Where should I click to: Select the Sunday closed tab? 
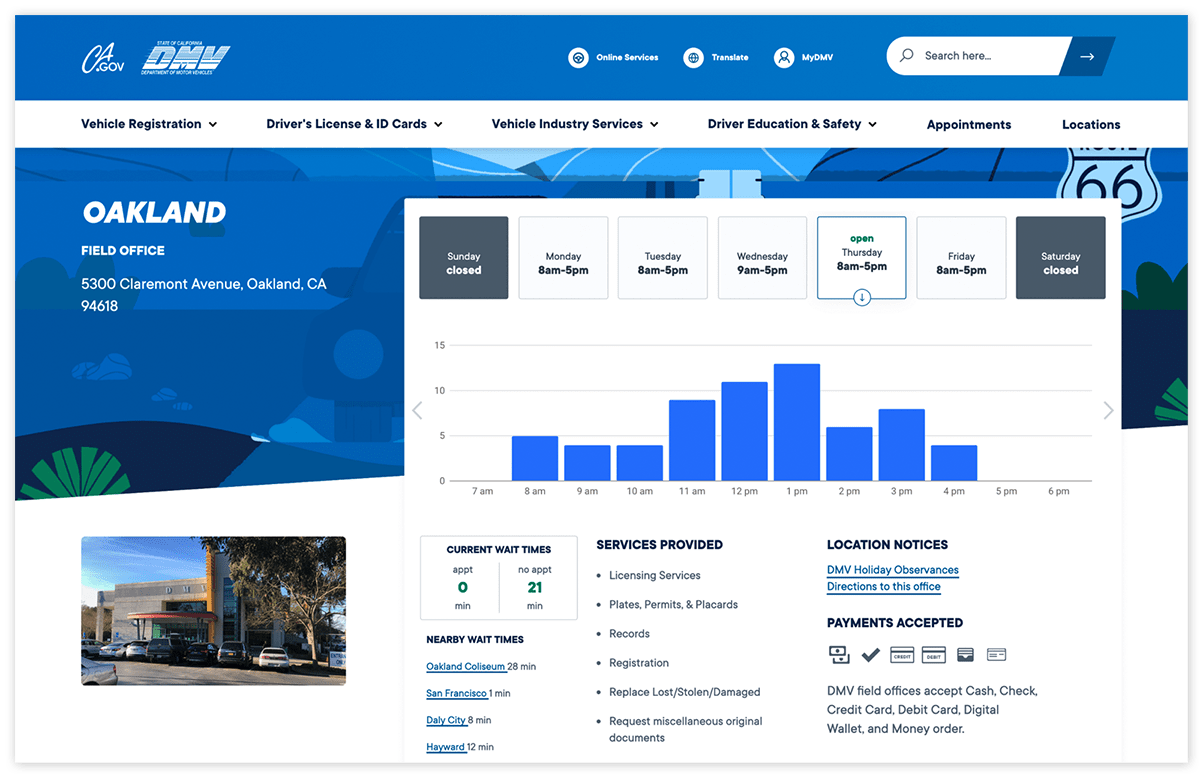pos(464,258)
